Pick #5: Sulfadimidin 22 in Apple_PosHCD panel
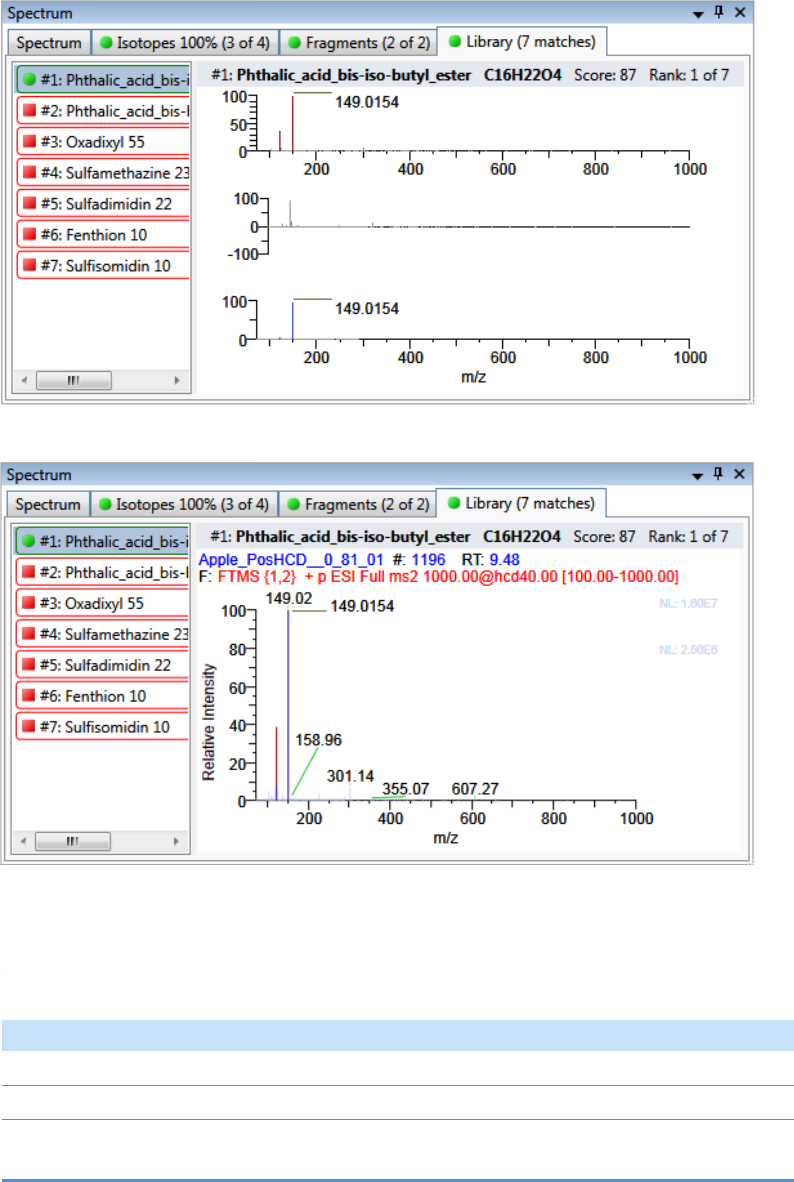Viewport: 794px width, 1182px height. 102,665
